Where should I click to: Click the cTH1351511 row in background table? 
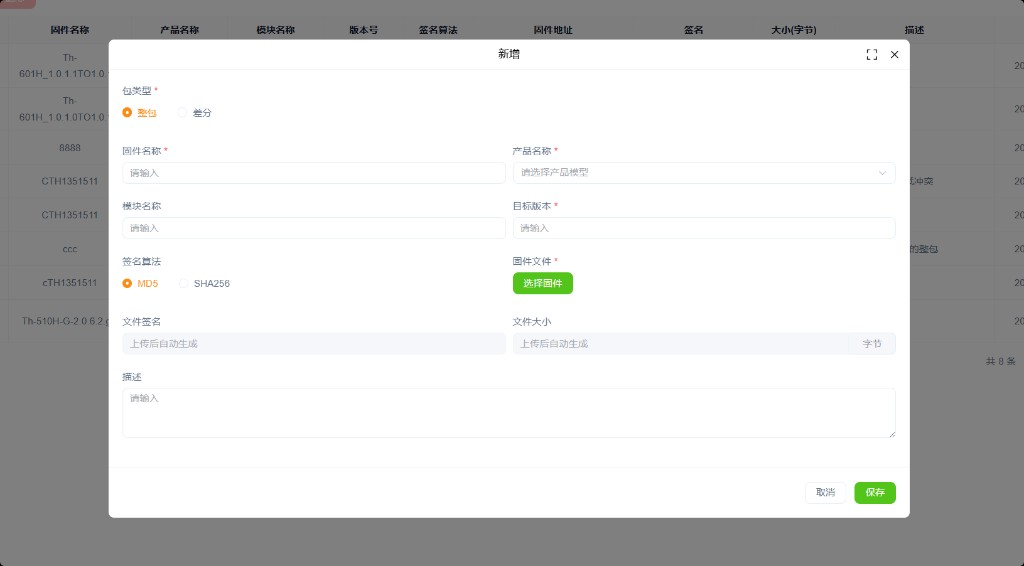pyautogui.click(x=70, y=283)
